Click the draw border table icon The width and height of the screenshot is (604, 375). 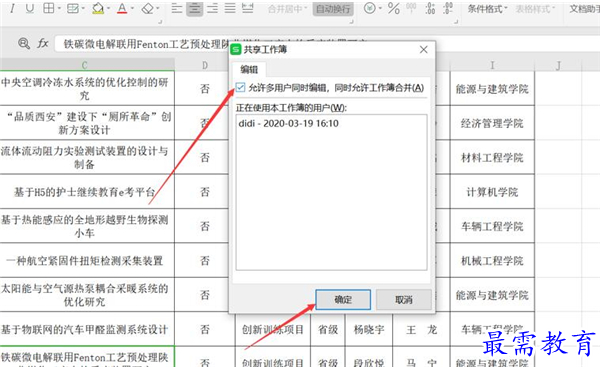[x=72, y=8]
